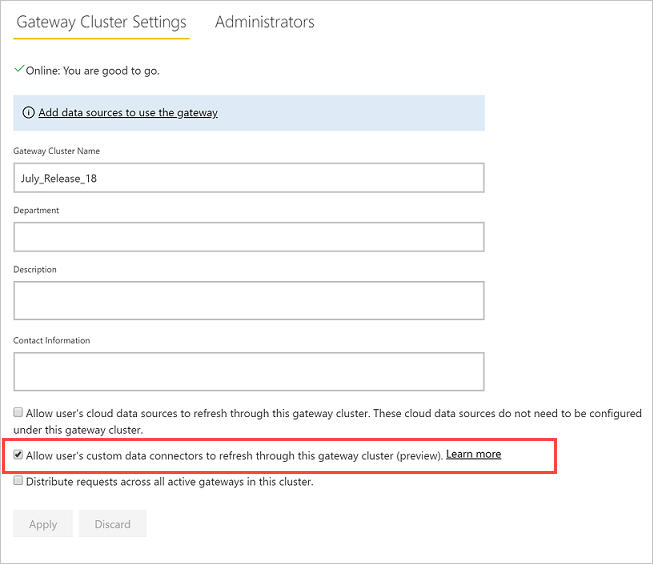653x564 pixels.
Task: Click the Contact Information label
Action: pyautogui.click(x=52, y=340)
